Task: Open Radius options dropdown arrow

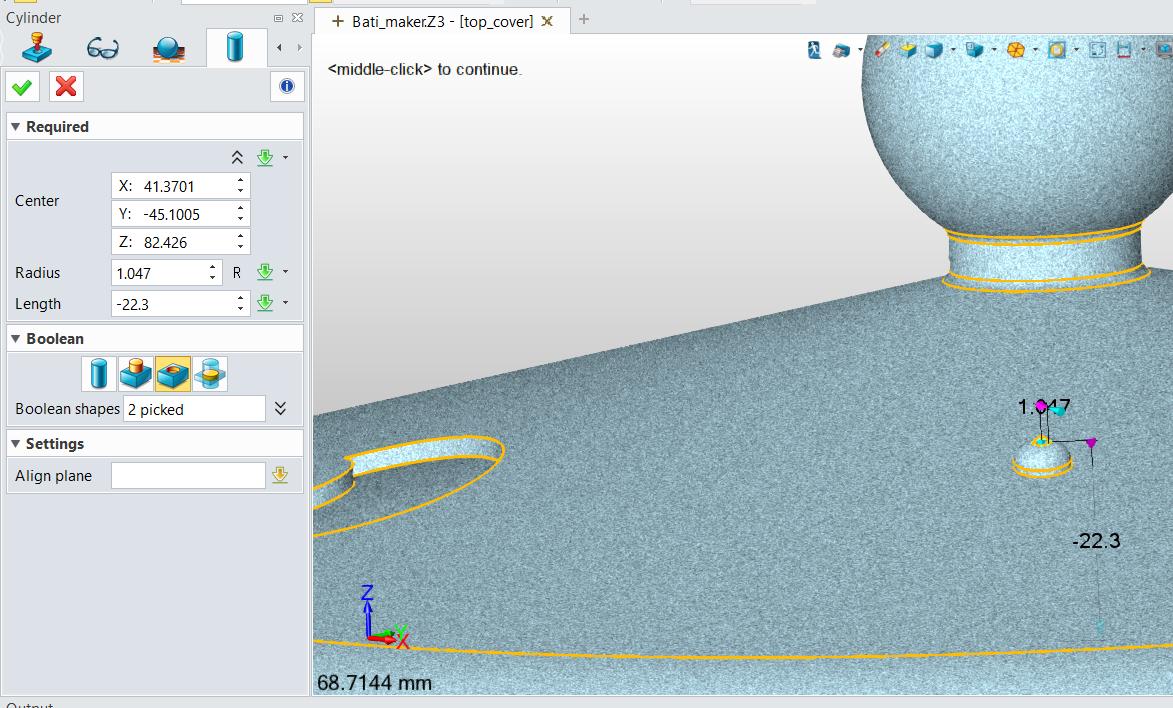Action: [286, 272]
